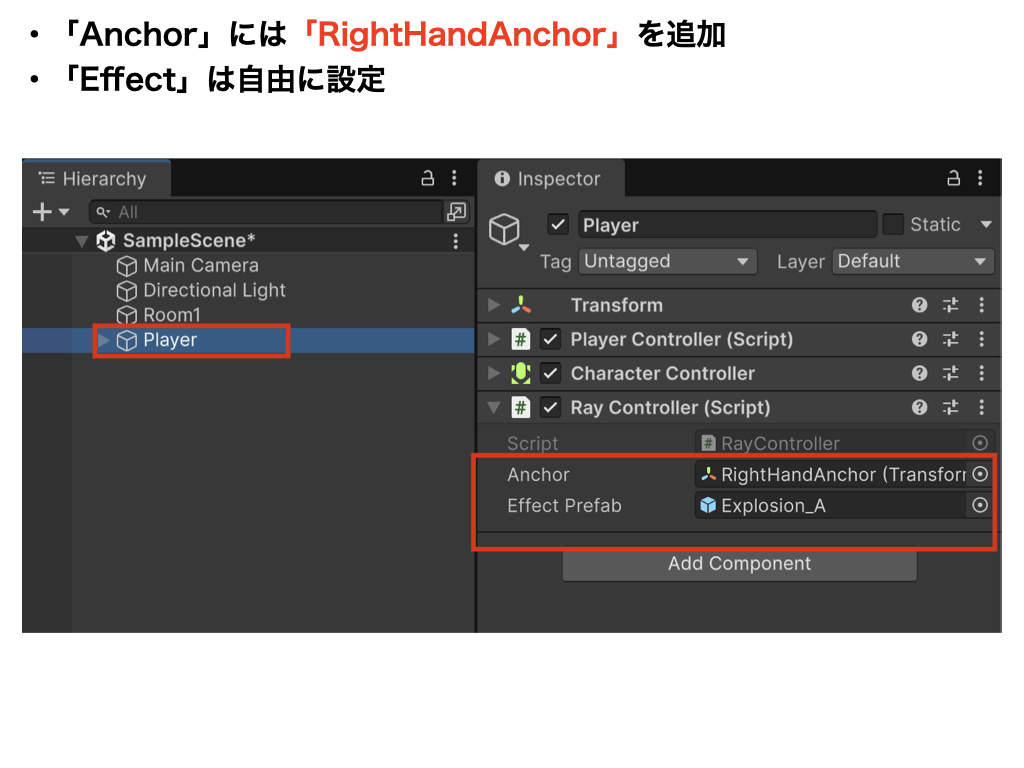This screenshot has height=768, width=1024.
Task: Expand the Transform component foldout
Action: coord(493,306)
